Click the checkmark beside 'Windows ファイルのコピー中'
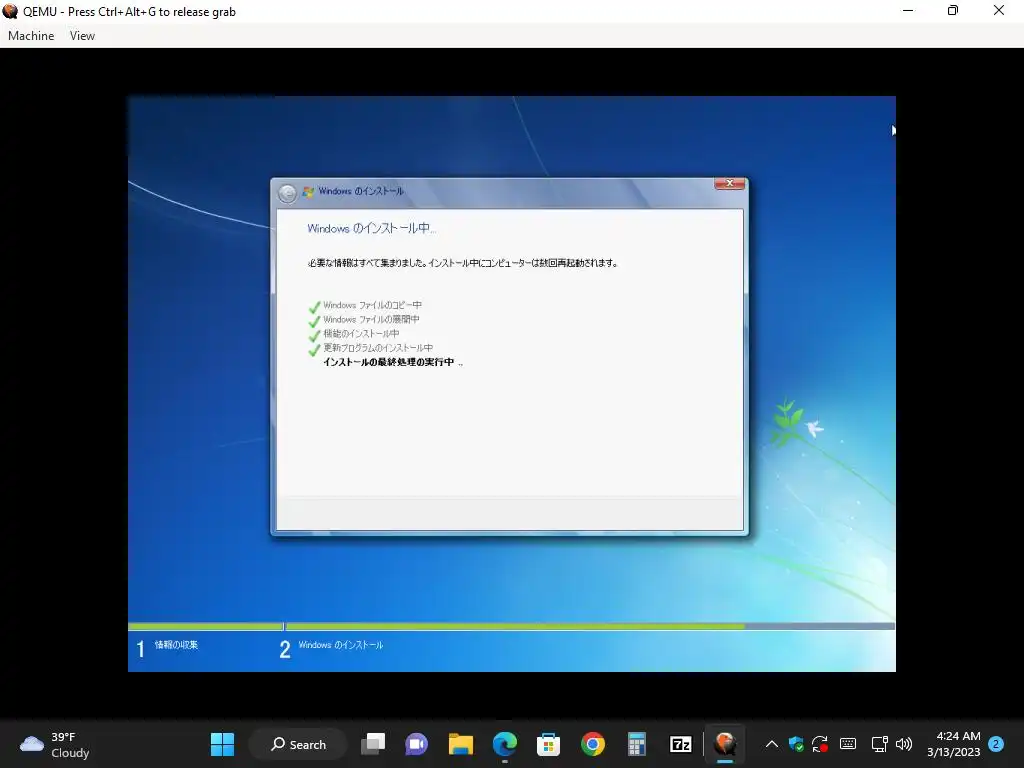The width and height of the screenshot is (1024, 768). tap(314, 306)
